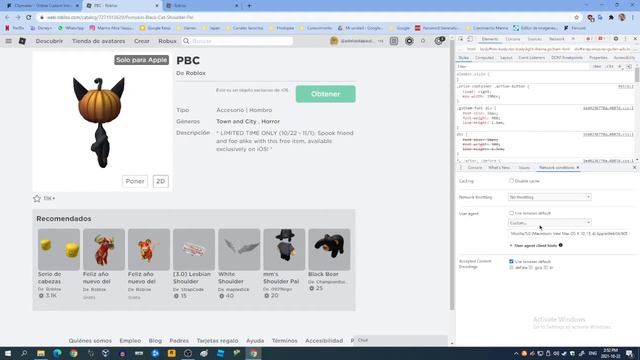The image size is (640, 360).
Task: Open the drawer three-dot menu beside Console
Action: point(461,168)
